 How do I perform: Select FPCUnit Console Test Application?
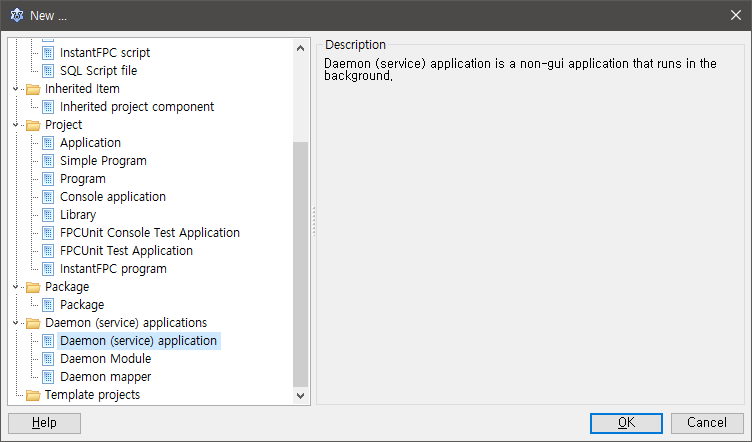click(x=149, y=233)
